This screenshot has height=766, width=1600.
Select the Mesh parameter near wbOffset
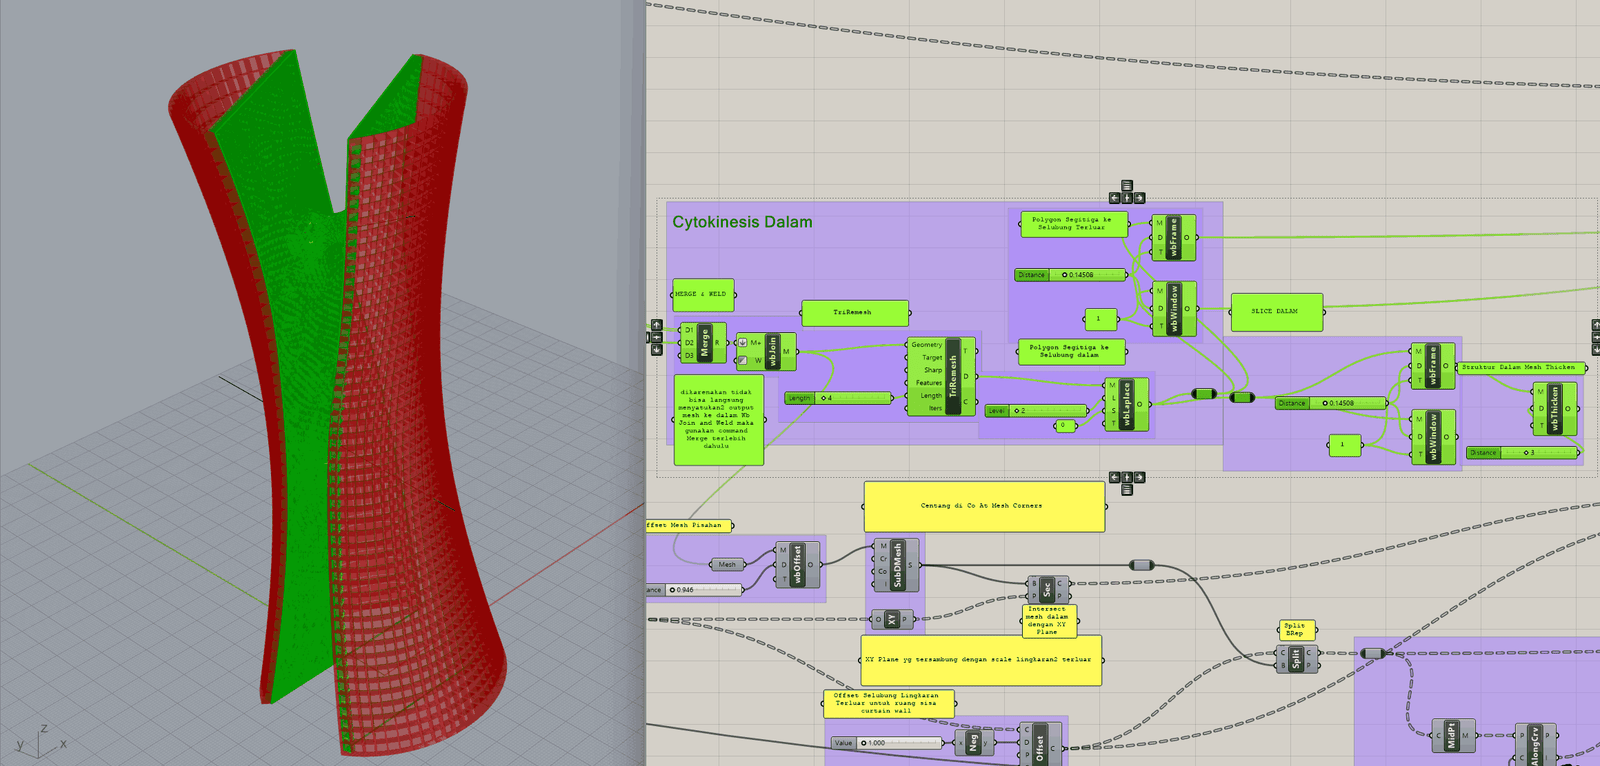tap(727, 565)
